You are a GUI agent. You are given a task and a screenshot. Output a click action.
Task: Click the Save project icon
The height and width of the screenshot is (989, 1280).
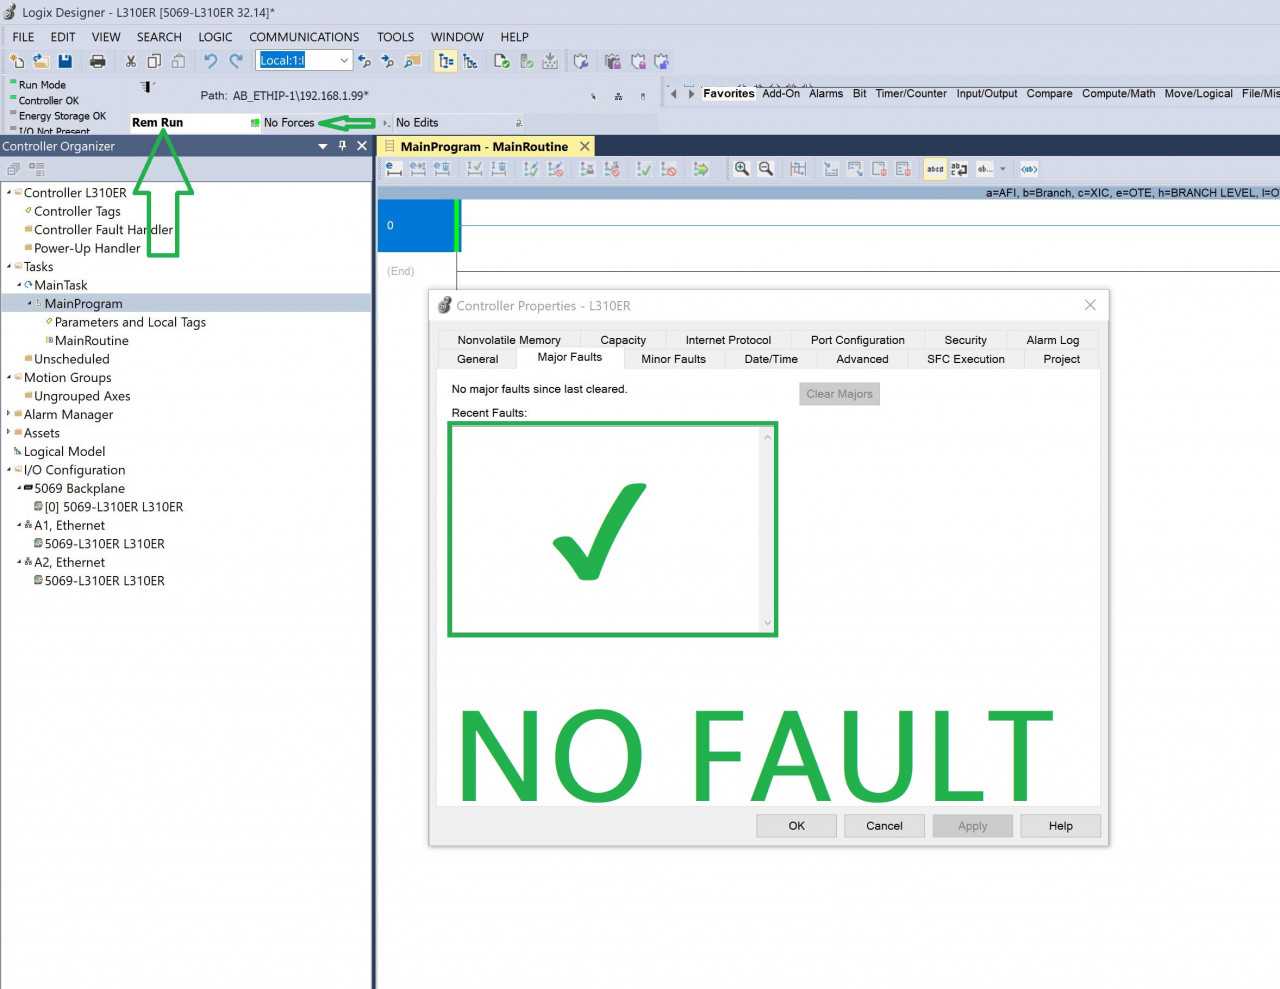65,61
